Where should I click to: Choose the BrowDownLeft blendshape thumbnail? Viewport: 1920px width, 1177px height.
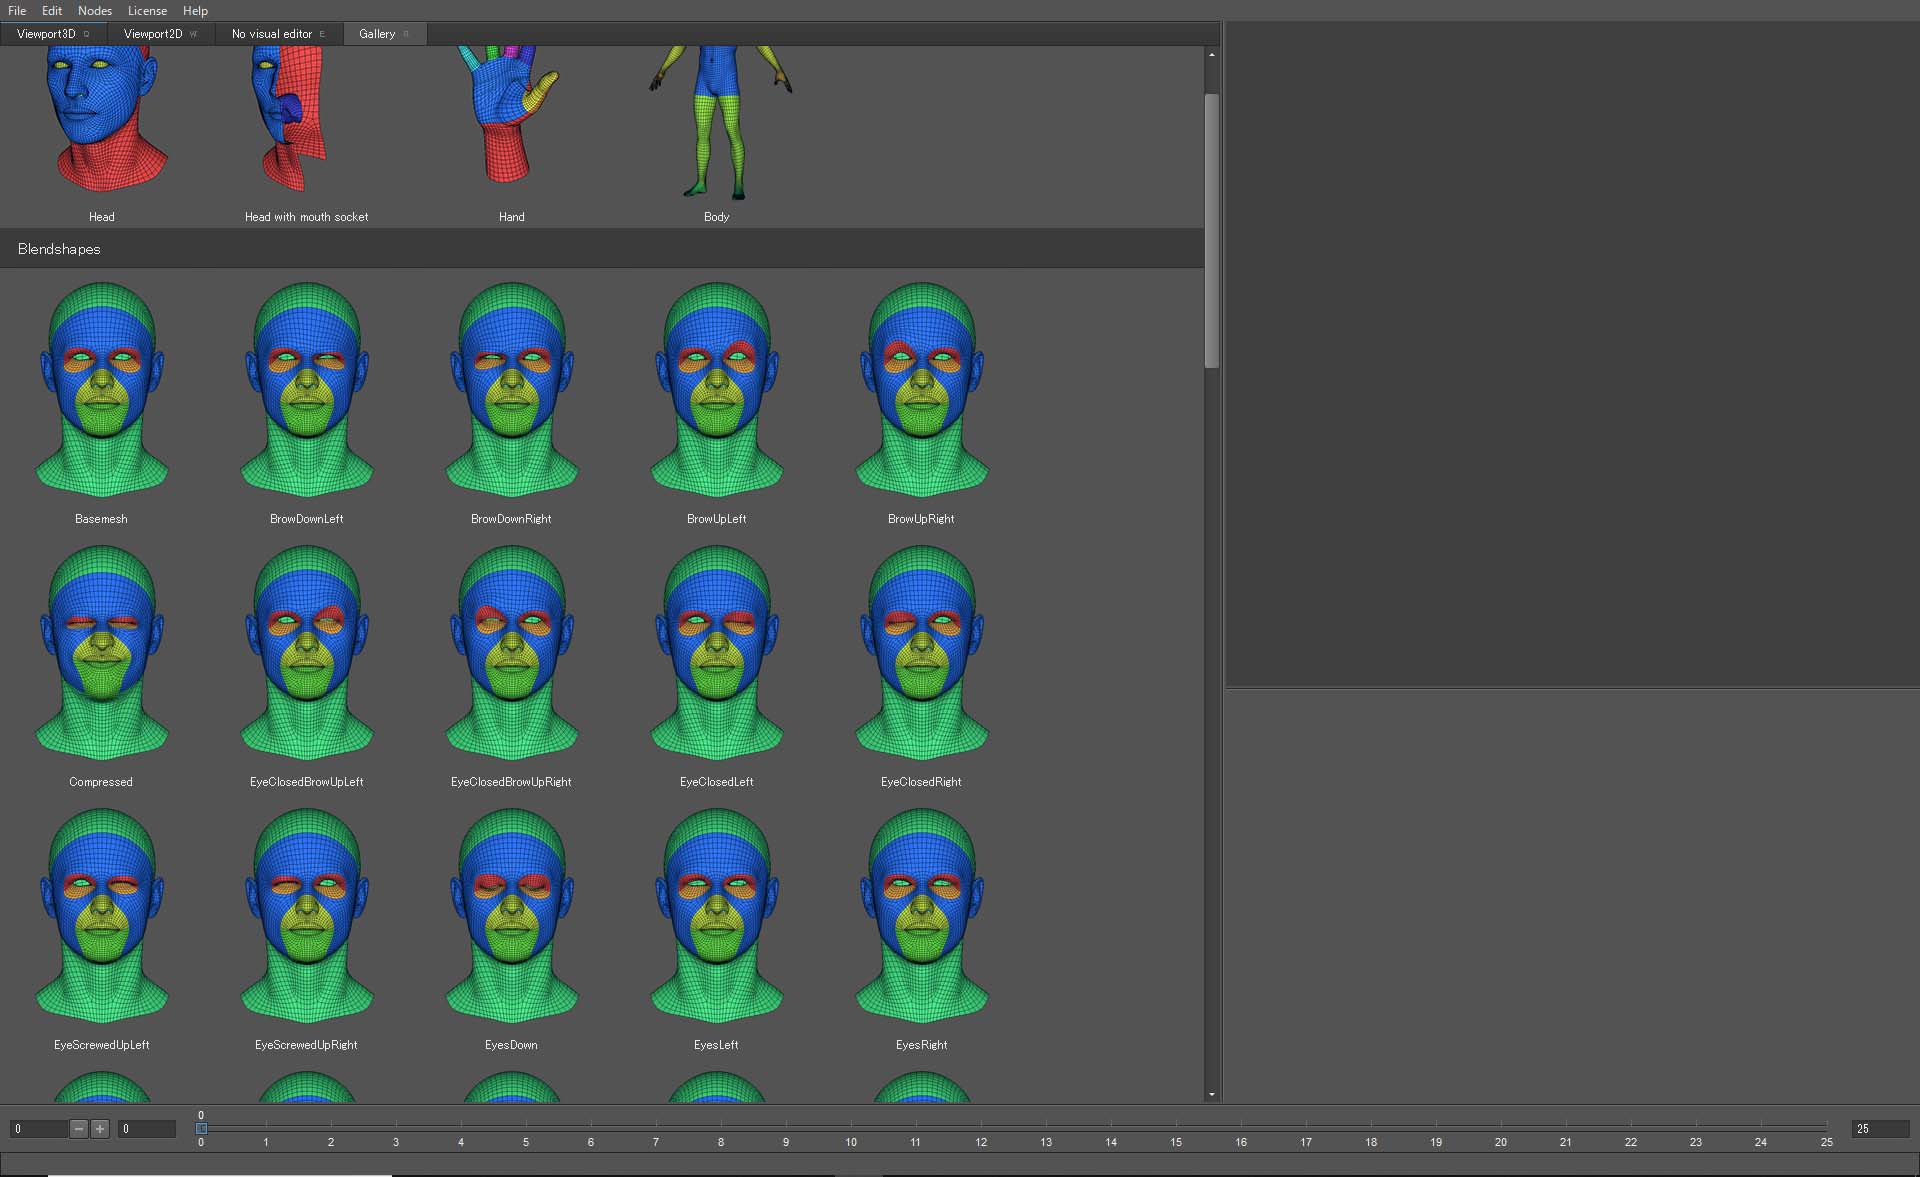tap(307, 389)
